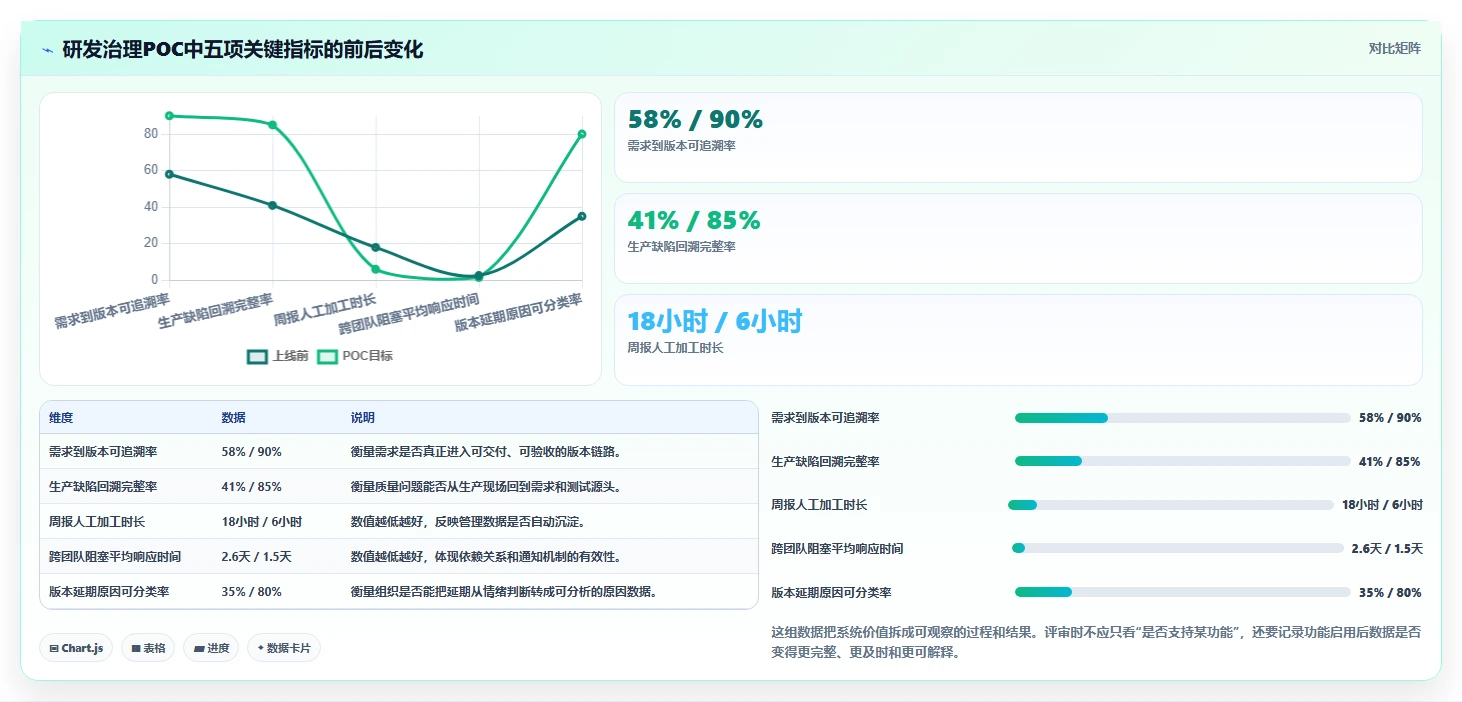Click the dashboard title 研发治理POC中五项关键指标的前后变化
The image size is (1462, 702).
[243, 49]
